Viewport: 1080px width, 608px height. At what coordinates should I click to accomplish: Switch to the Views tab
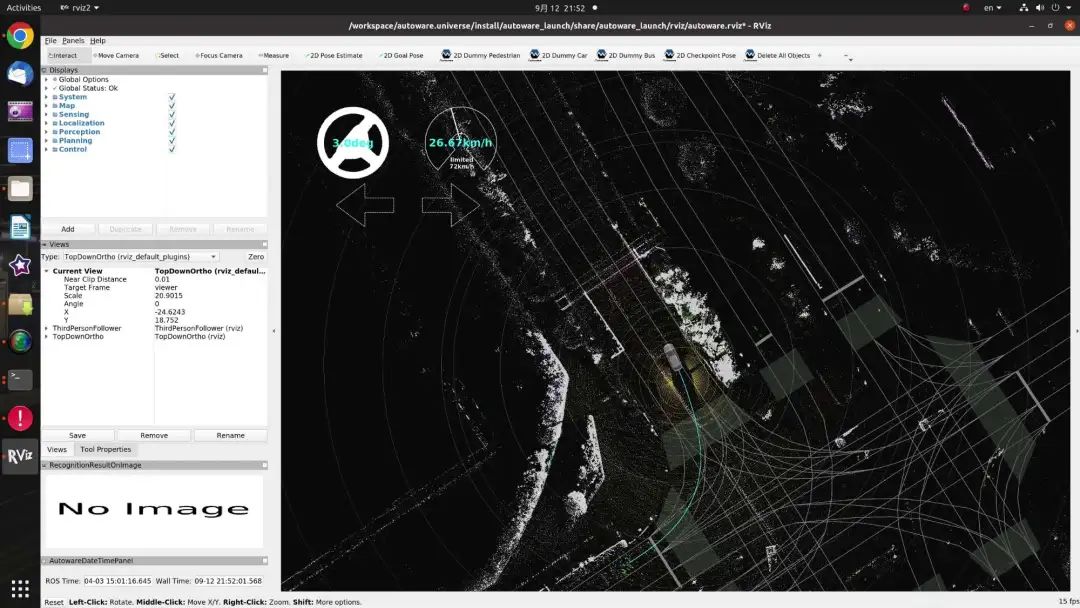point(56,449)
